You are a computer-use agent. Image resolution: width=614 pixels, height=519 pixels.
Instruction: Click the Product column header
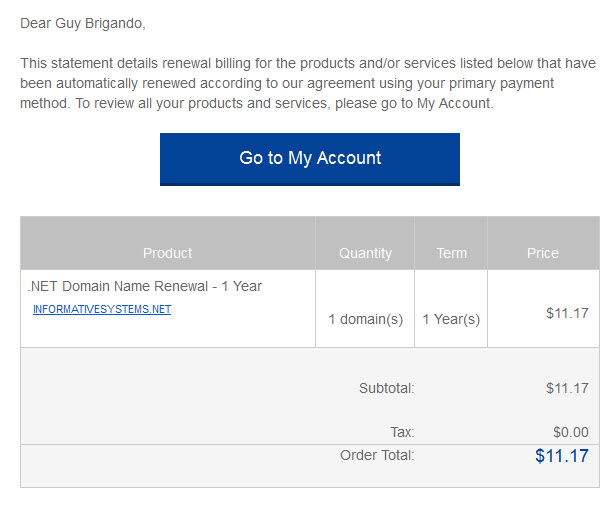pyautogui.click(x=168, y=253)
